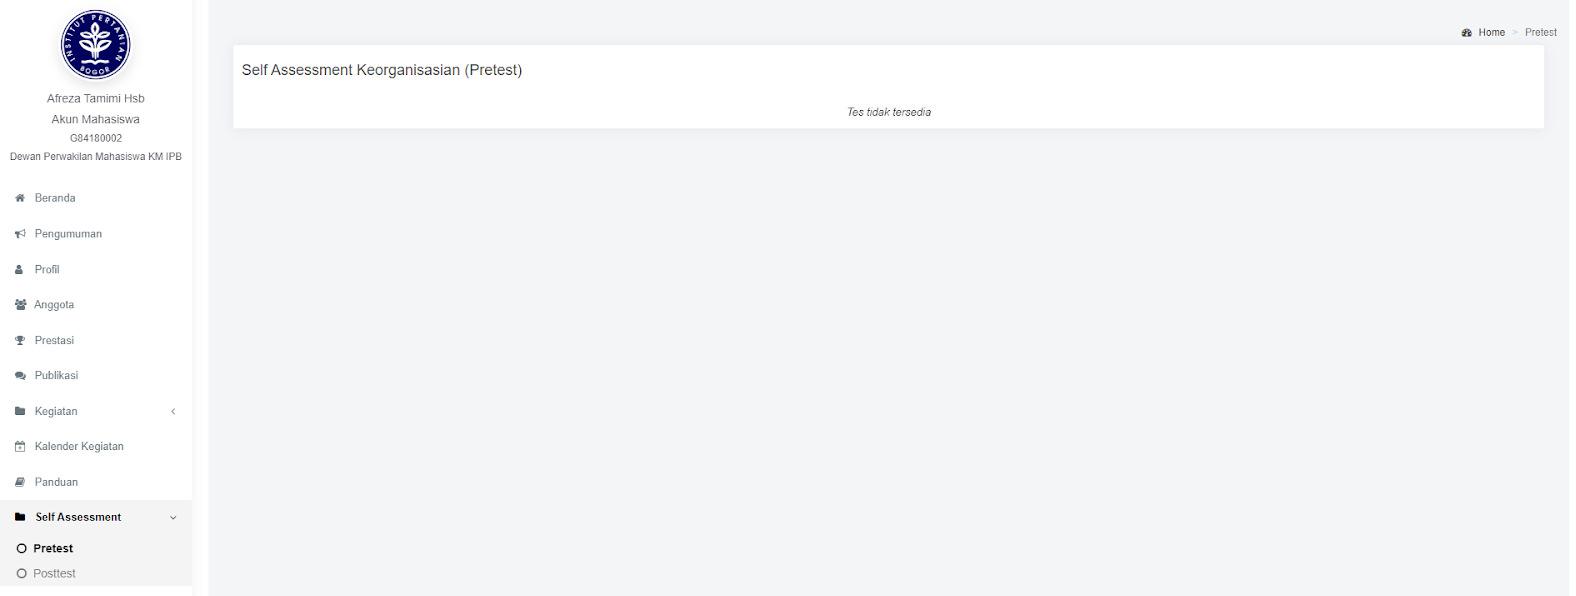Click the Akun Mahasiswa label

click(x=95, y=119)
